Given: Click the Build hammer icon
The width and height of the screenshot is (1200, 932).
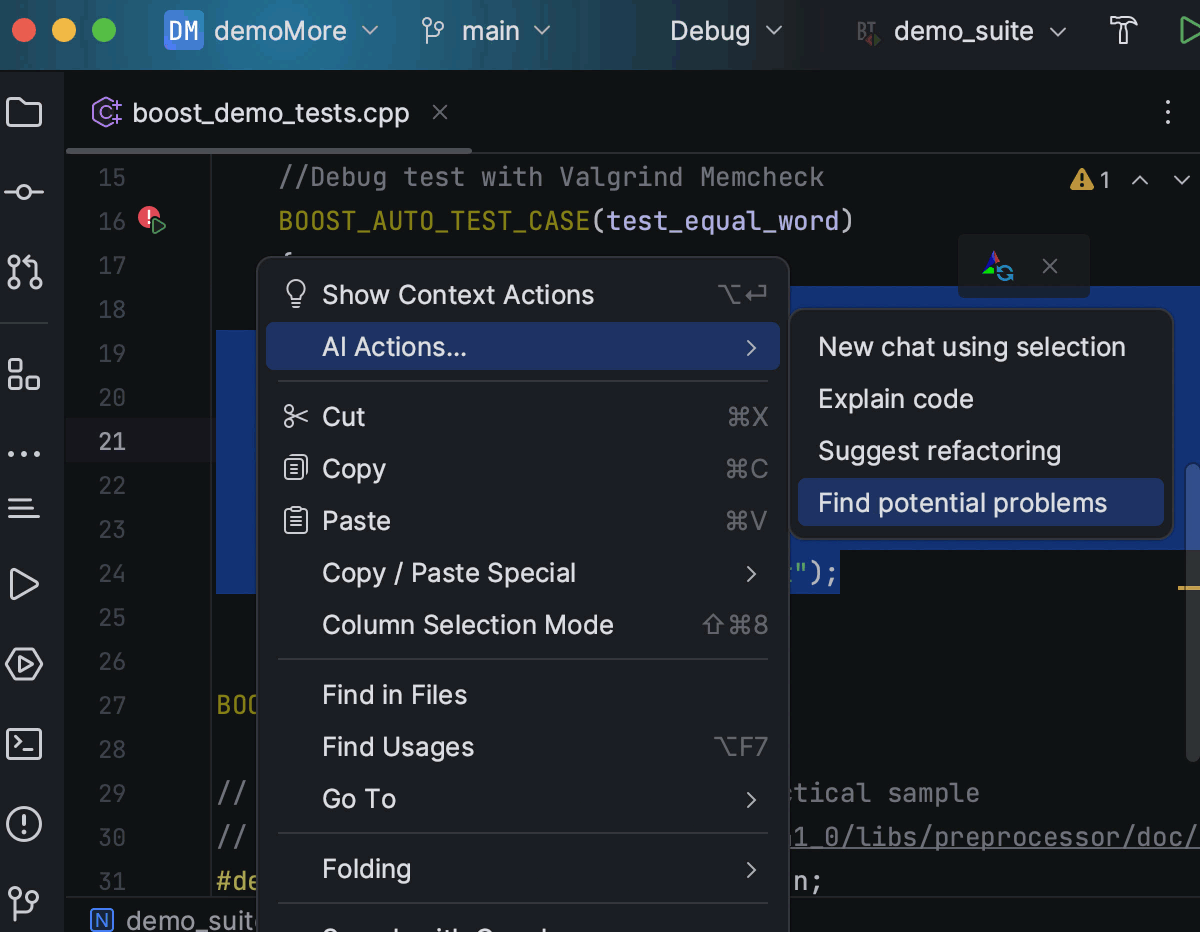Looking at the screenshot, I should pos(1124,31).
